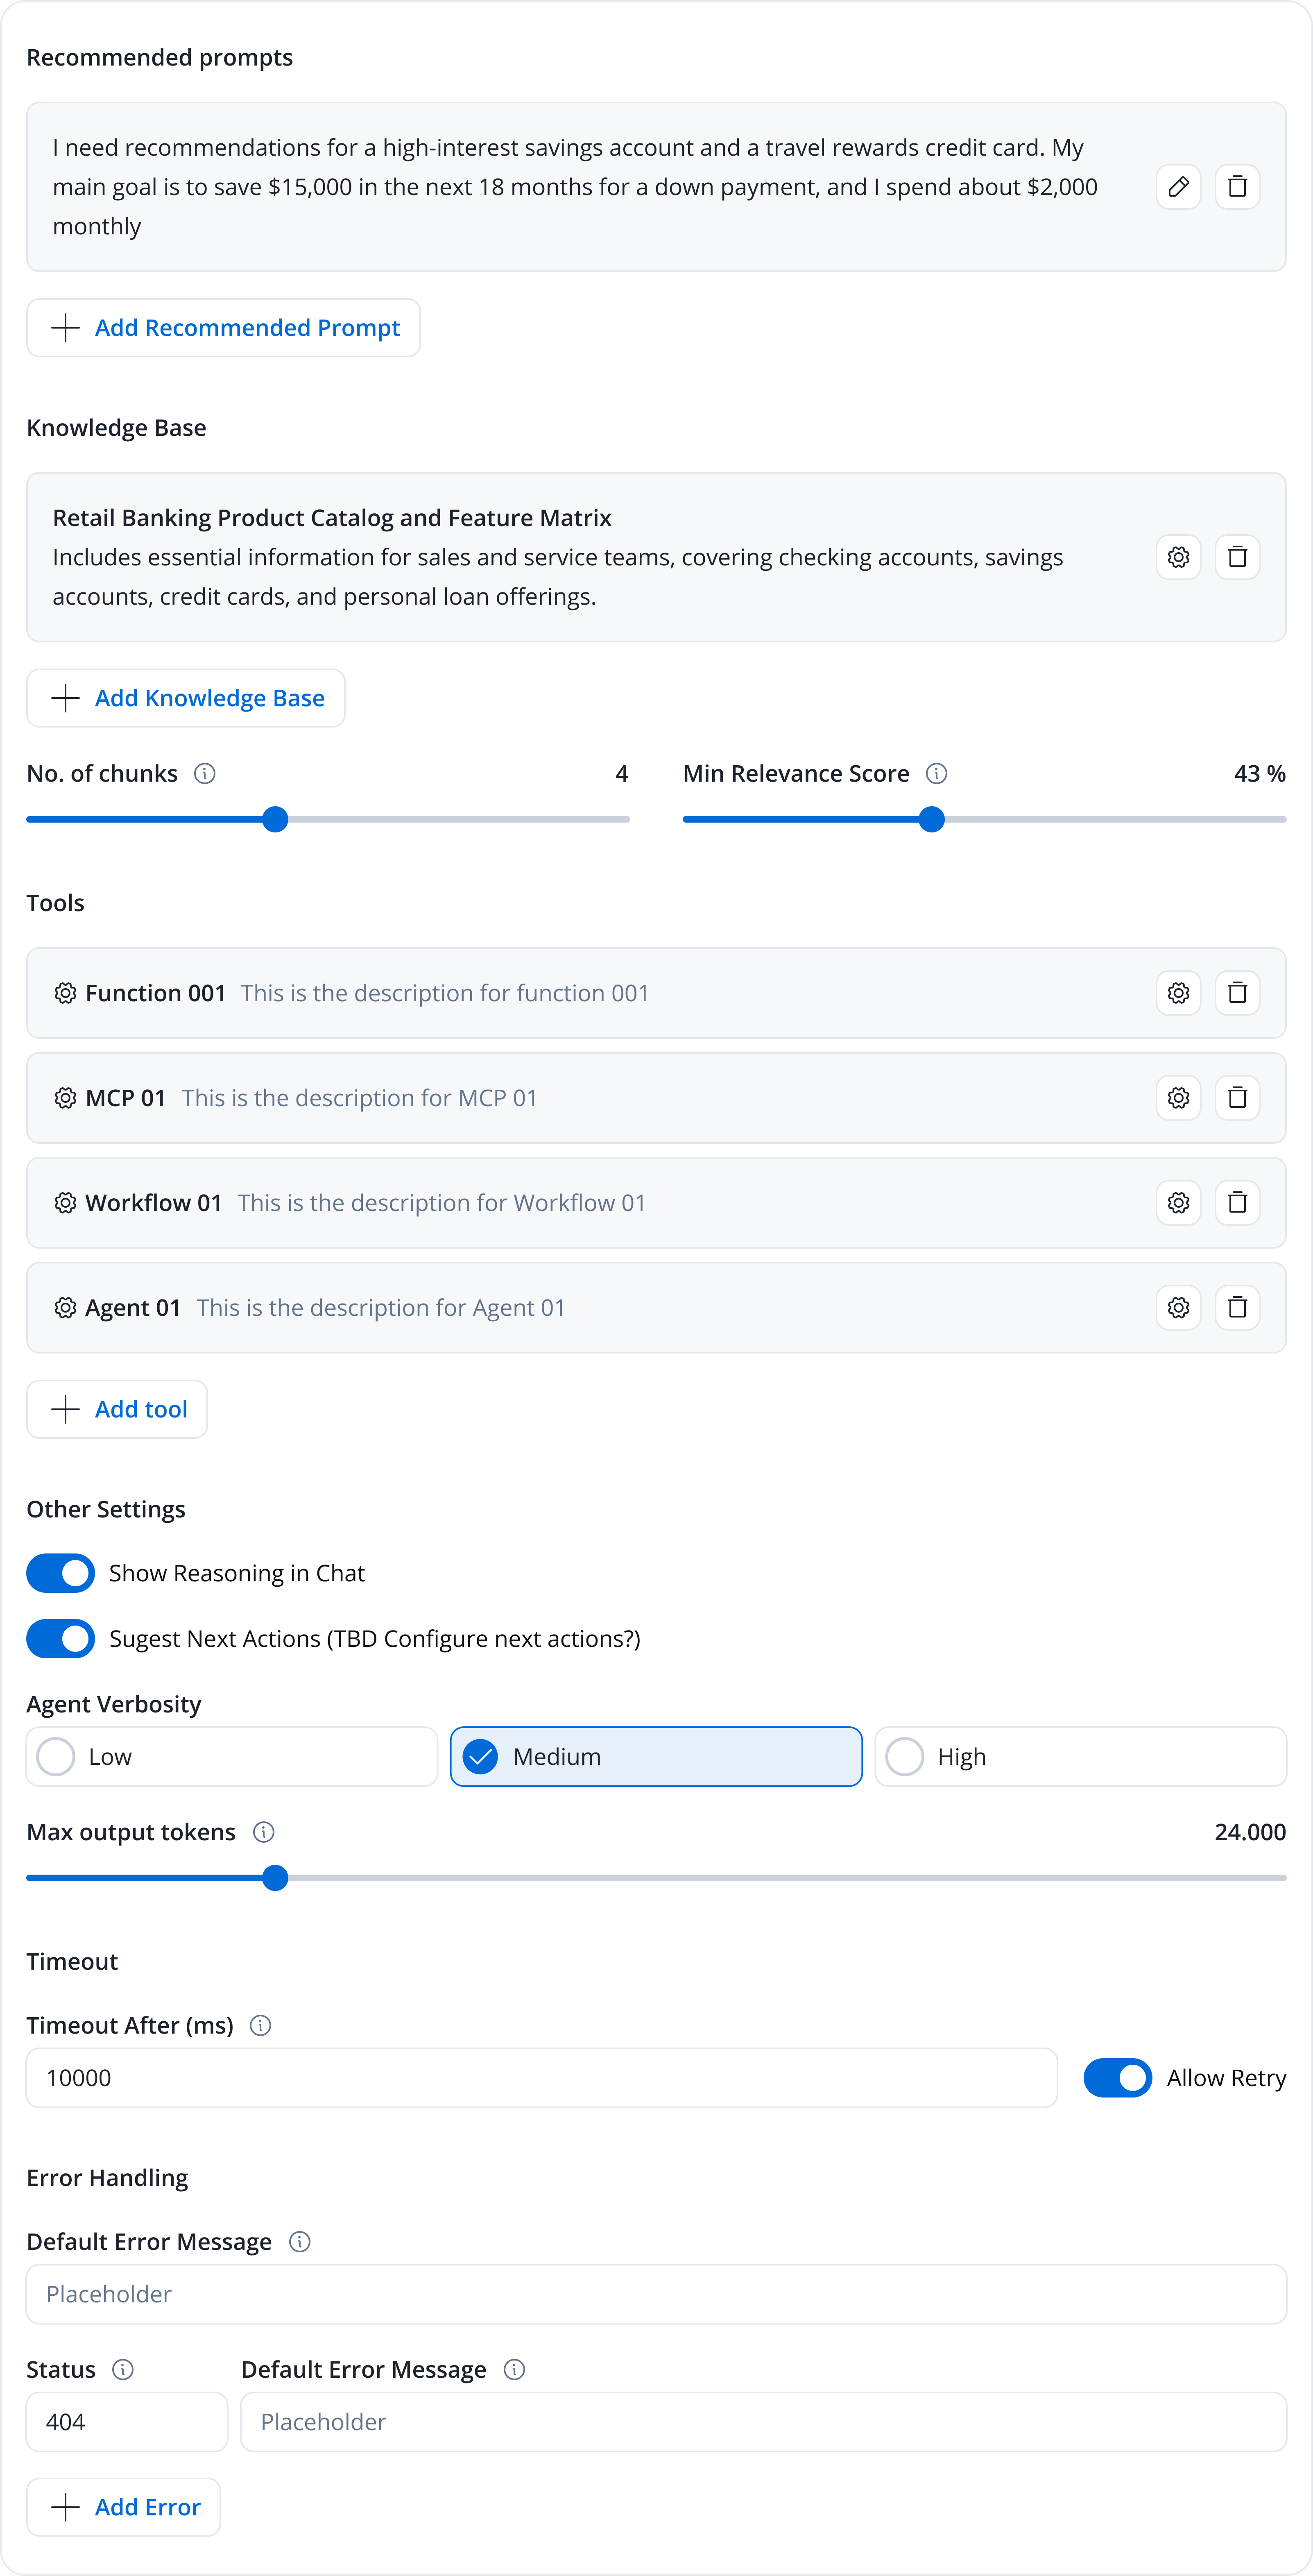1313x2576 pixels.
Task: Click the Timeout After input field
Action: (x=542, y=2078)
